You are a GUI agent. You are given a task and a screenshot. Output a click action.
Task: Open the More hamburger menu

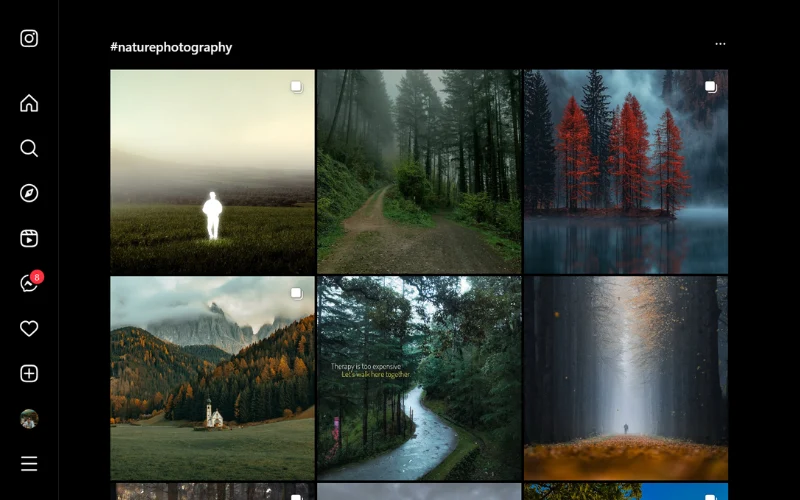click(x=29, y=464)
